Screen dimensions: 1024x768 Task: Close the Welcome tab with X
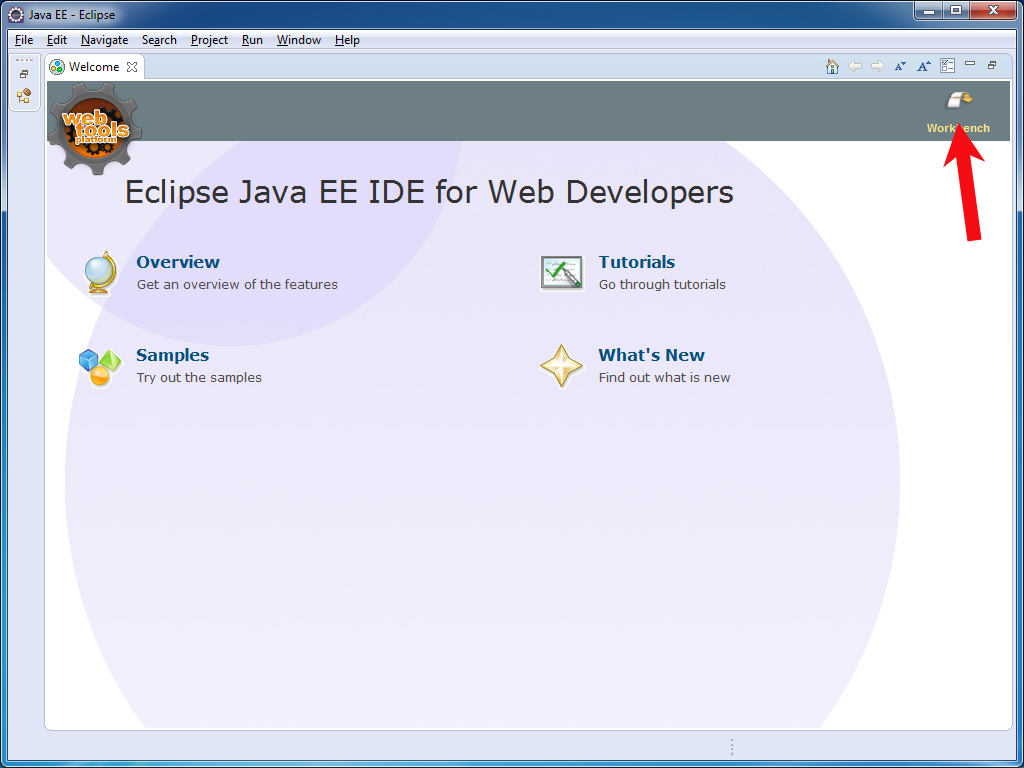(x=132, y=67)
